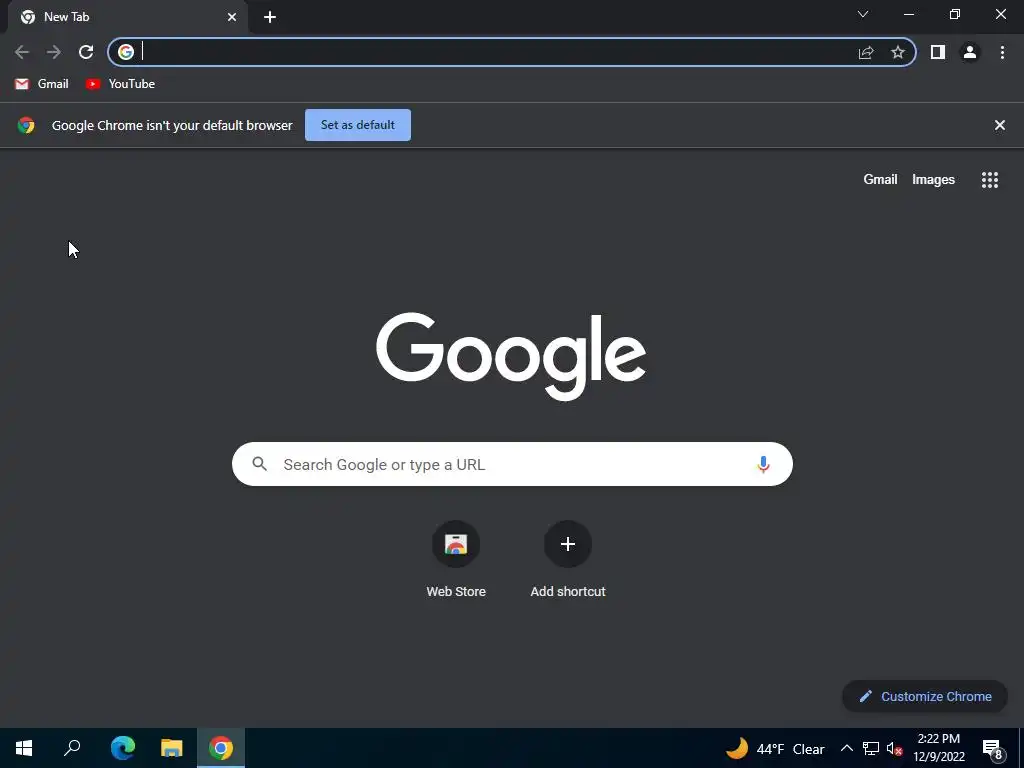Open Chrome three-dot menu
Viewport: 1024px width, 768px height.
point(1002,52)
